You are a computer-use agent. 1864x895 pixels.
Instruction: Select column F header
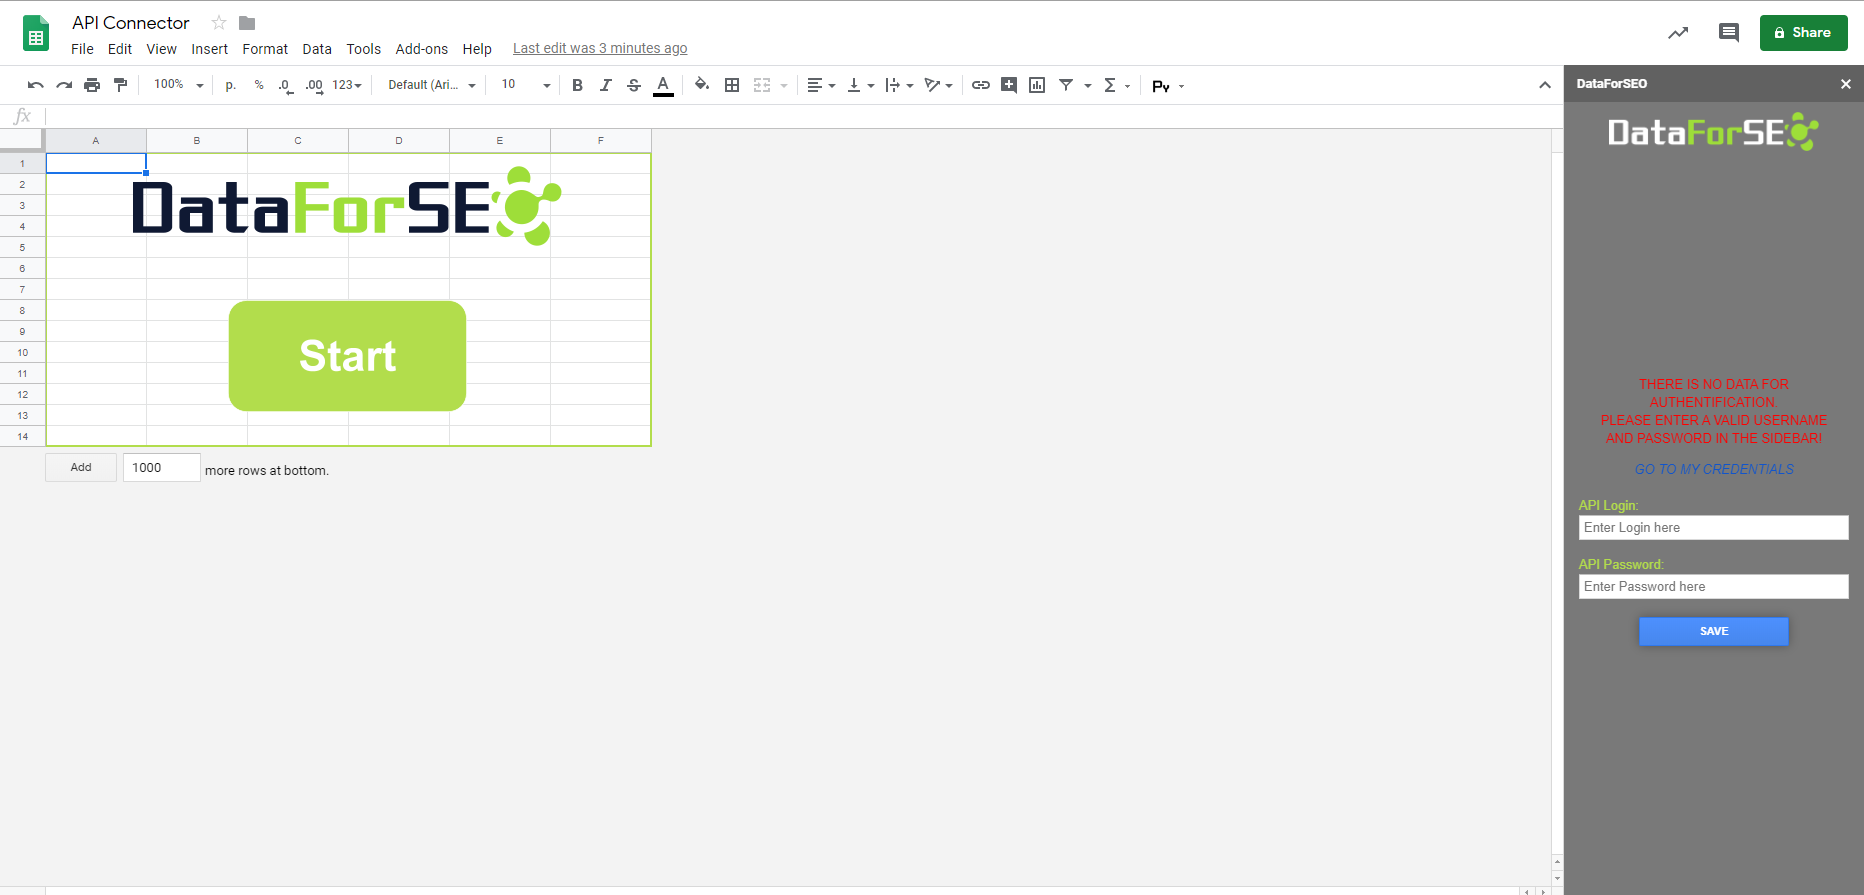click(x=601, y=141)
